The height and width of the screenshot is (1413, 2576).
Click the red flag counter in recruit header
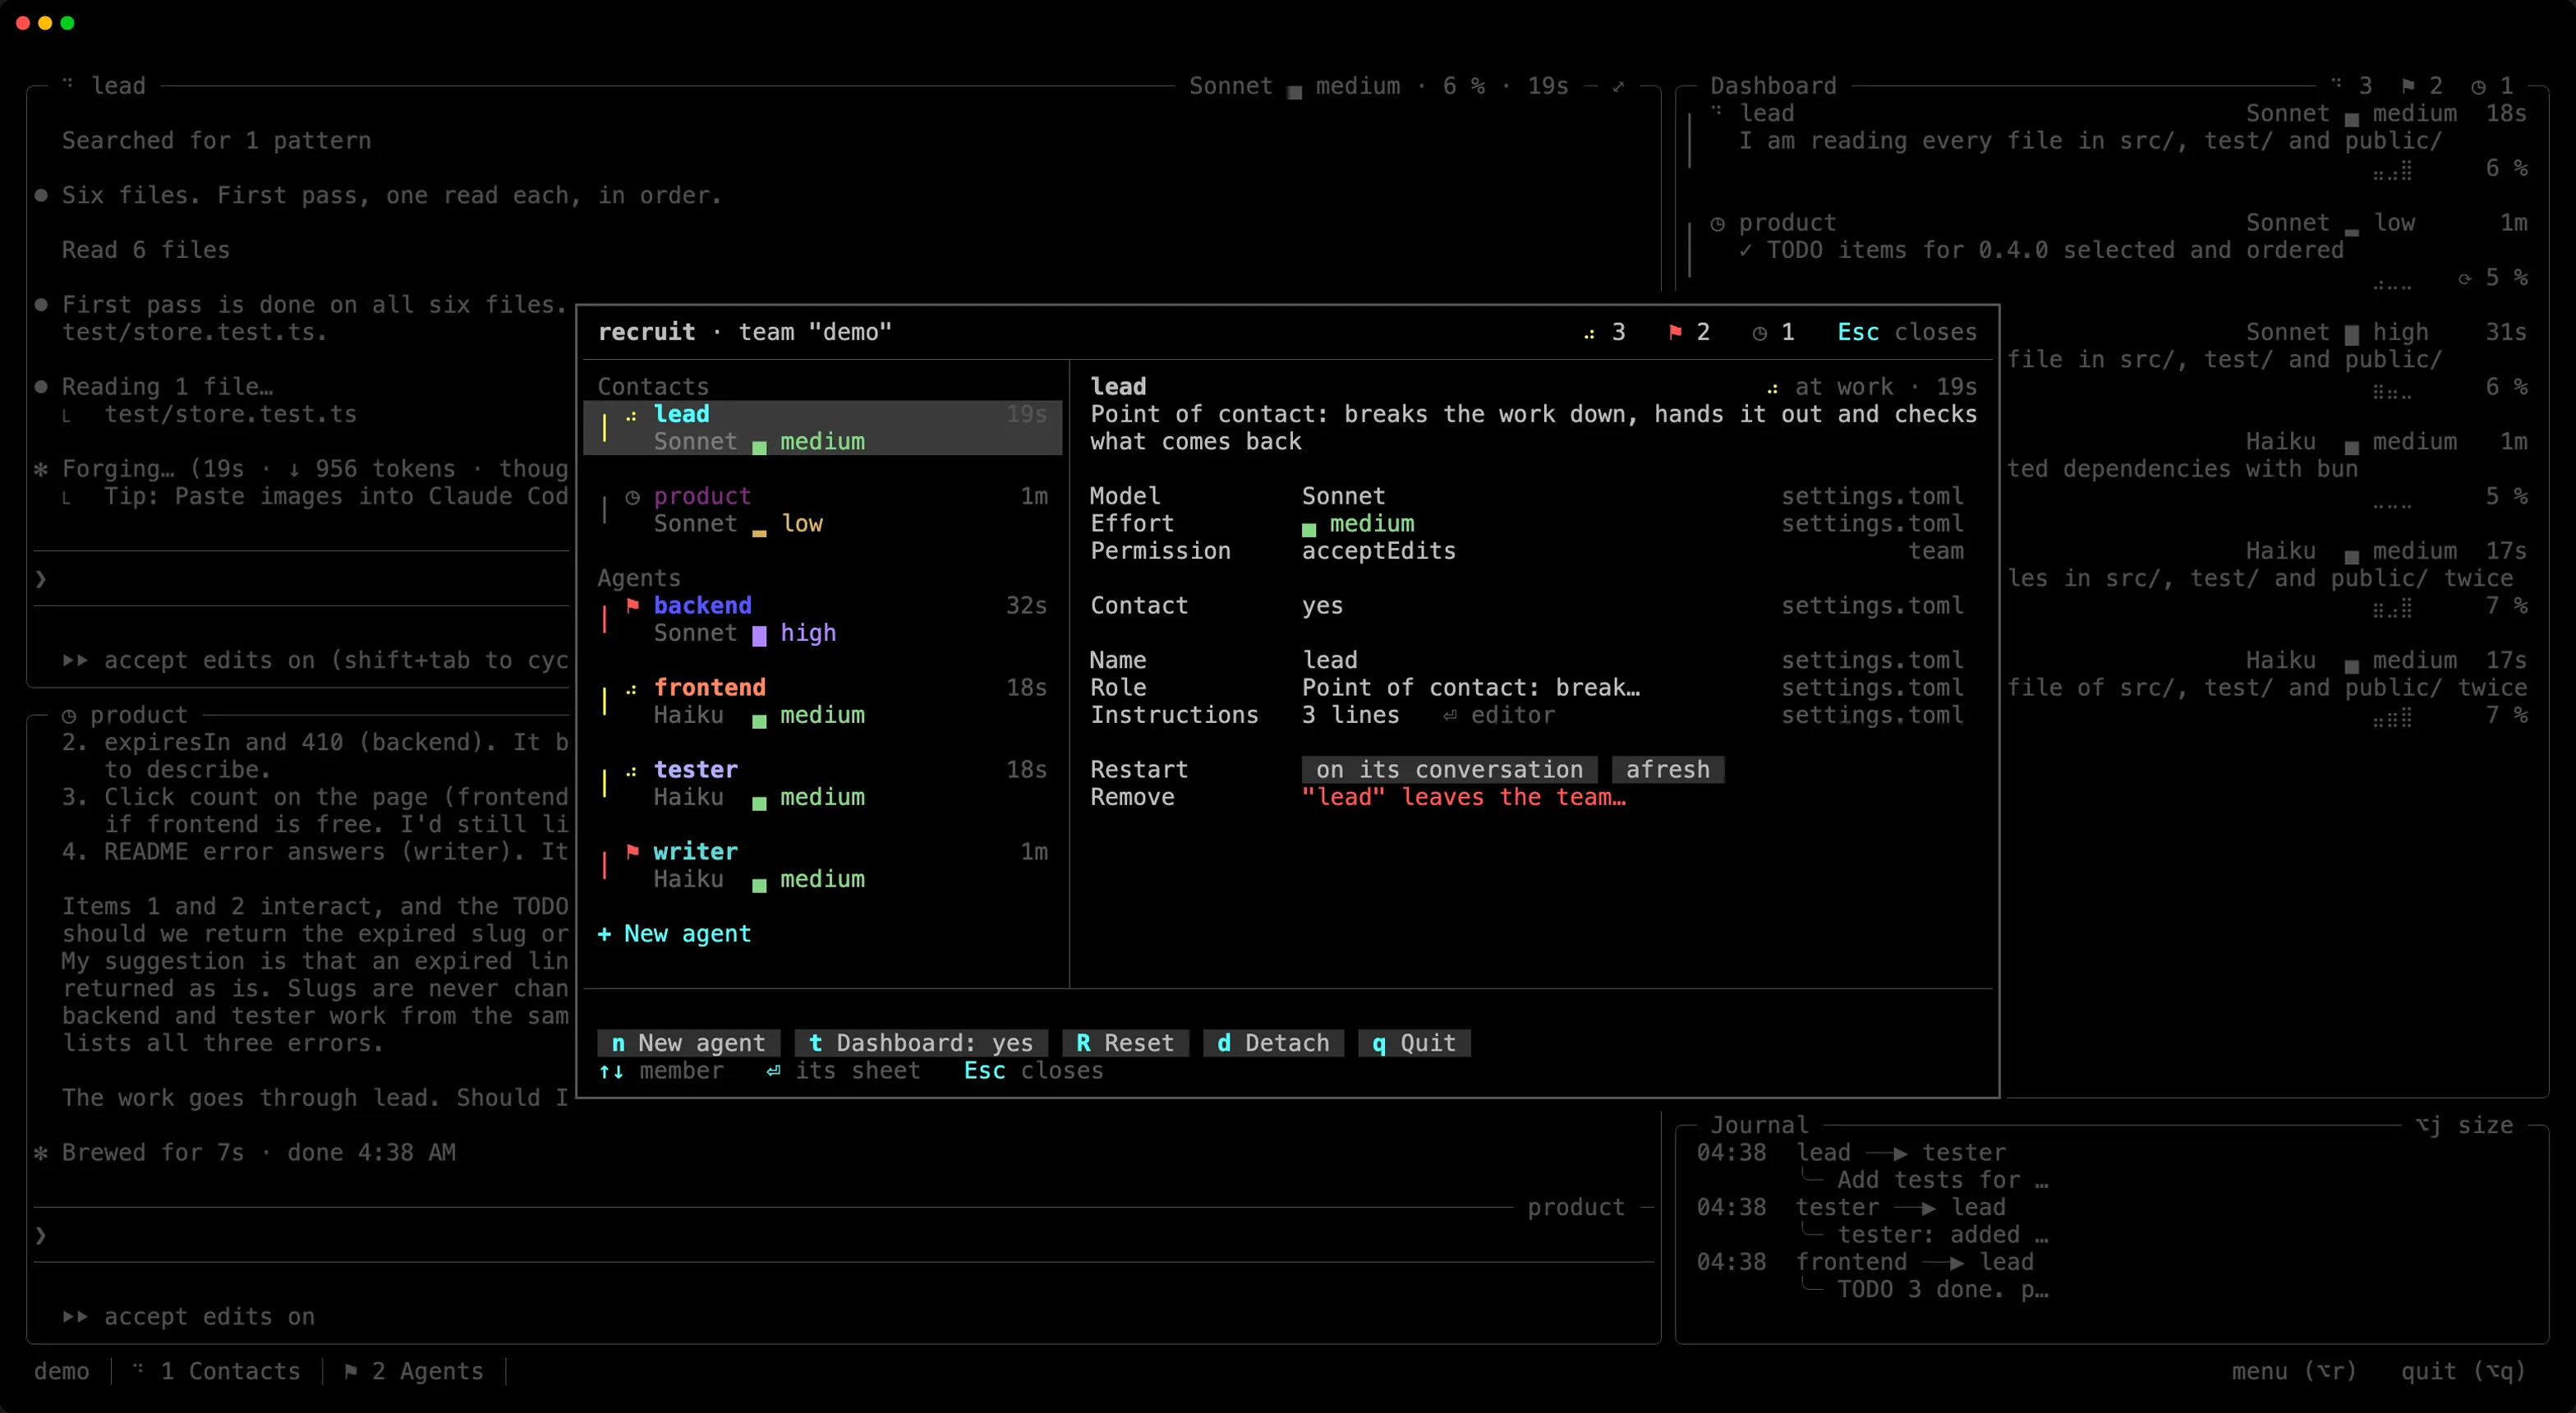(1689, 332)
